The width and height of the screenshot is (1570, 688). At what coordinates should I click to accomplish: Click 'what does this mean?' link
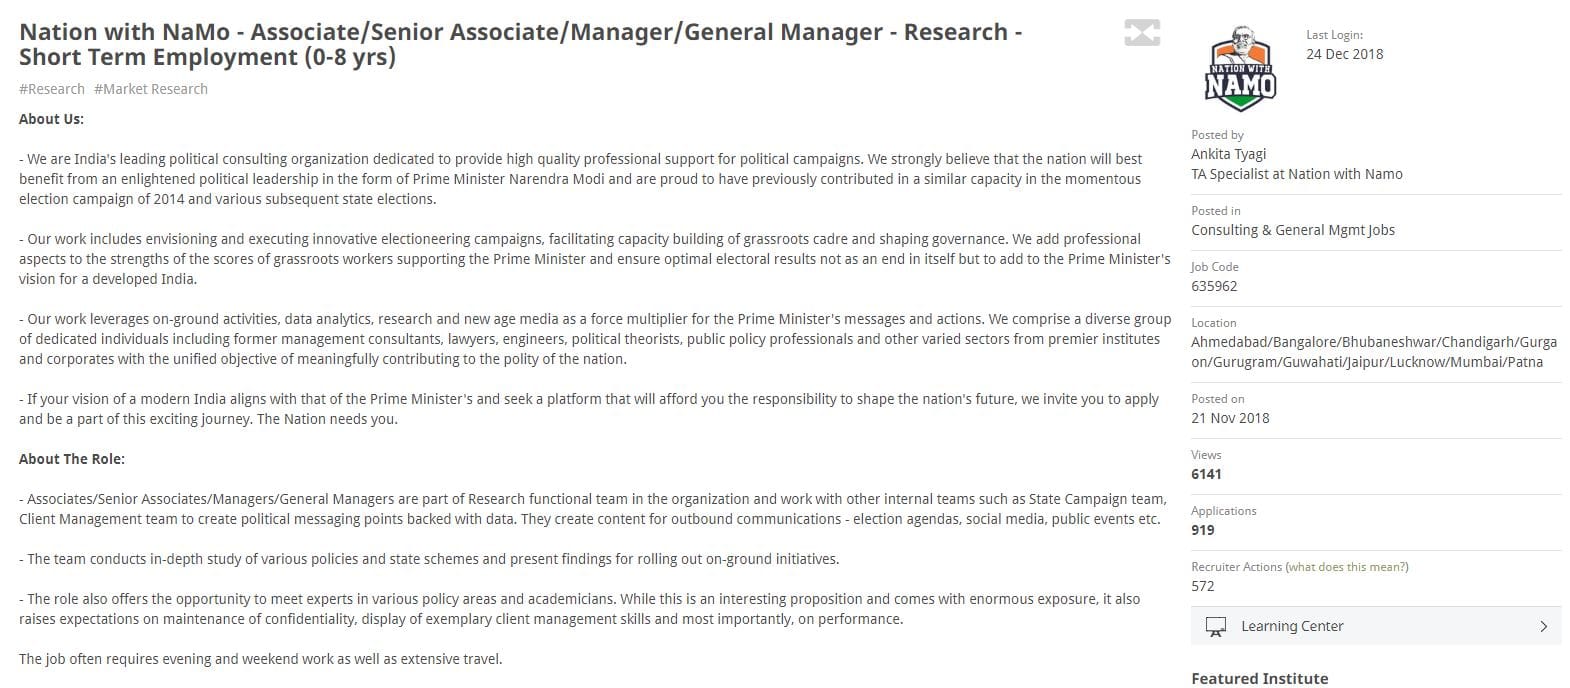click(x=1346, y=567)
